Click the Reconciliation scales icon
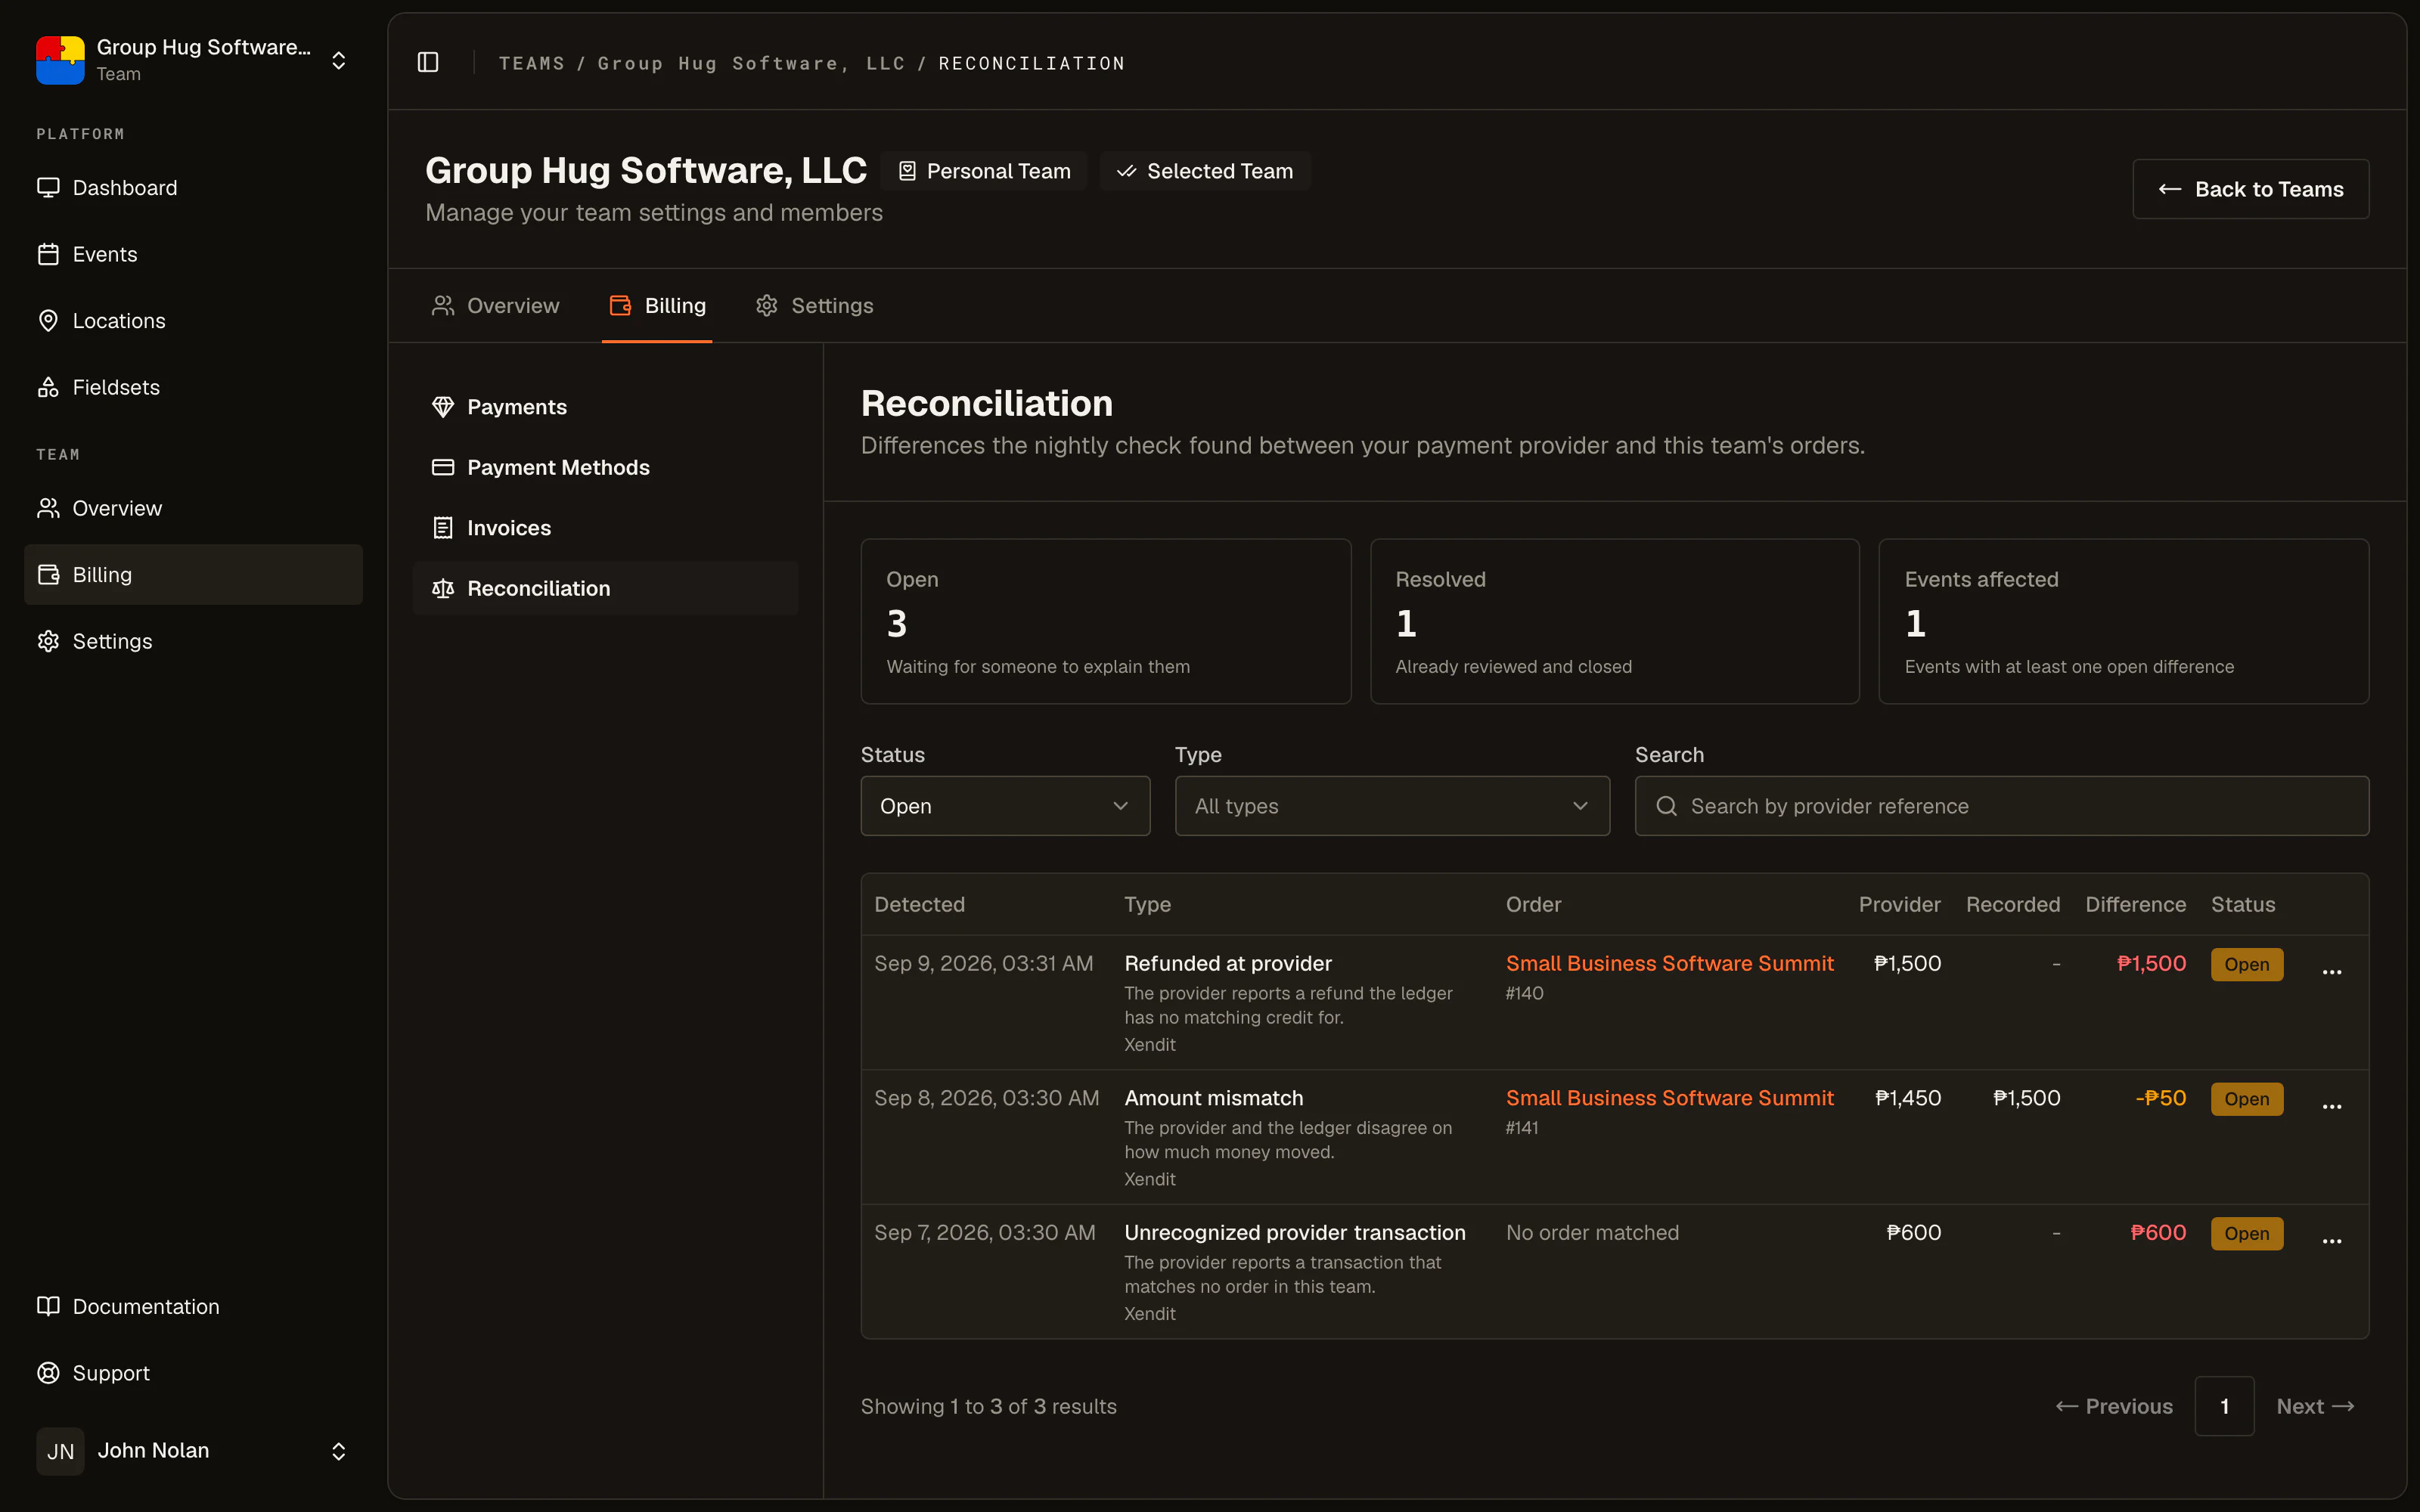The width and height of the screenshot is (2420, 1512). [443, 588]
